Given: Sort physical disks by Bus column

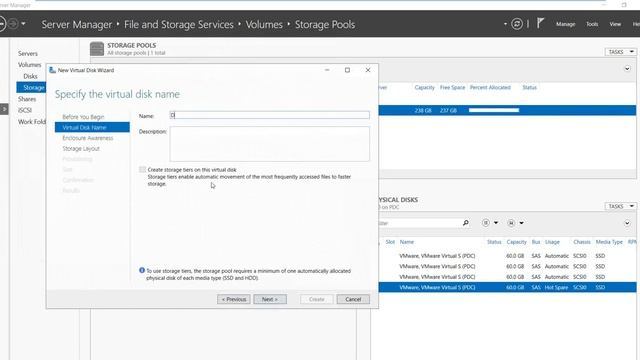Looking at the screenshot, I should pyautogui.click(x=536, y=242).
